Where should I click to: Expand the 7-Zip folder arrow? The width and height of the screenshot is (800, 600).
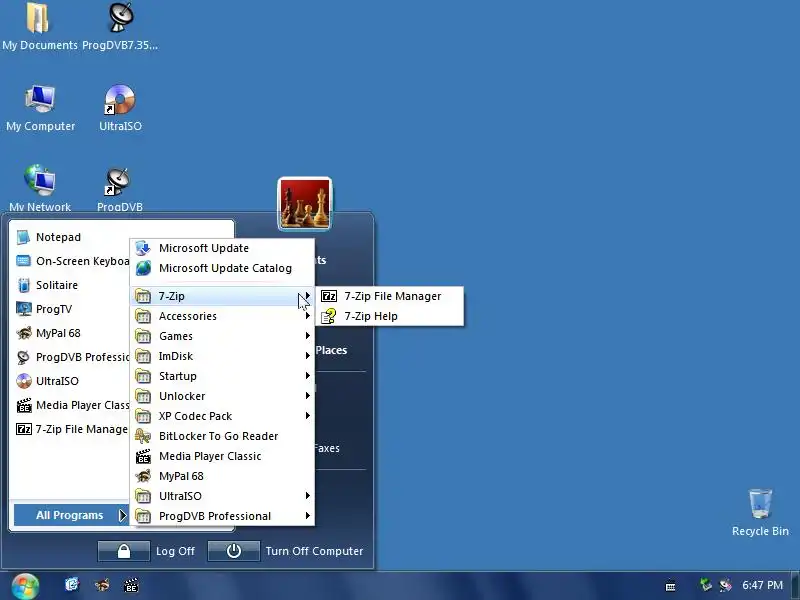(x=307, y=296)
